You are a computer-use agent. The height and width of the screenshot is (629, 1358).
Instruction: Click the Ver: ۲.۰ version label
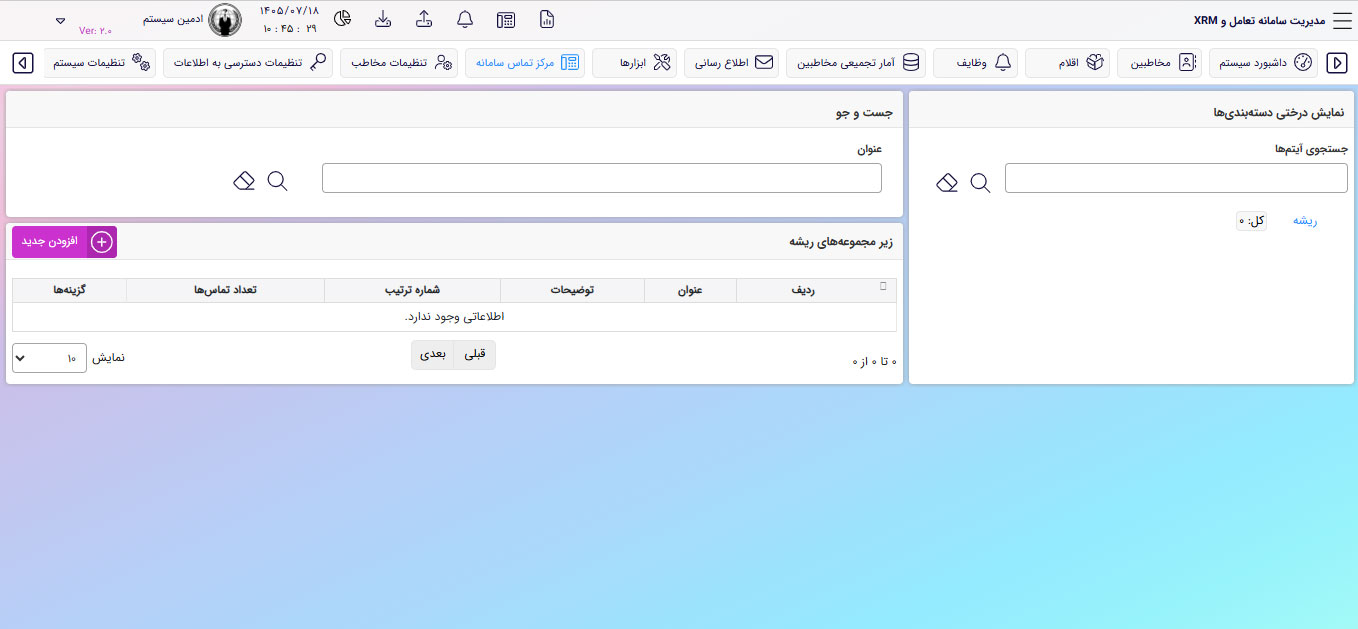96,31
